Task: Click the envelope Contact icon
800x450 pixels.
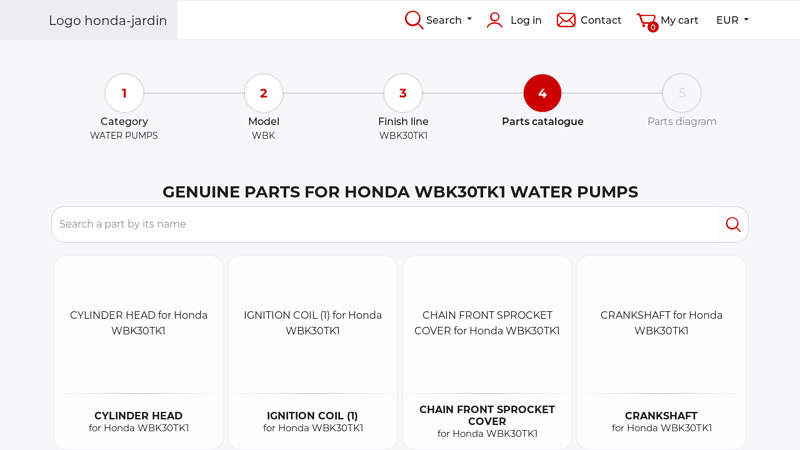Action: pos(566,20)
